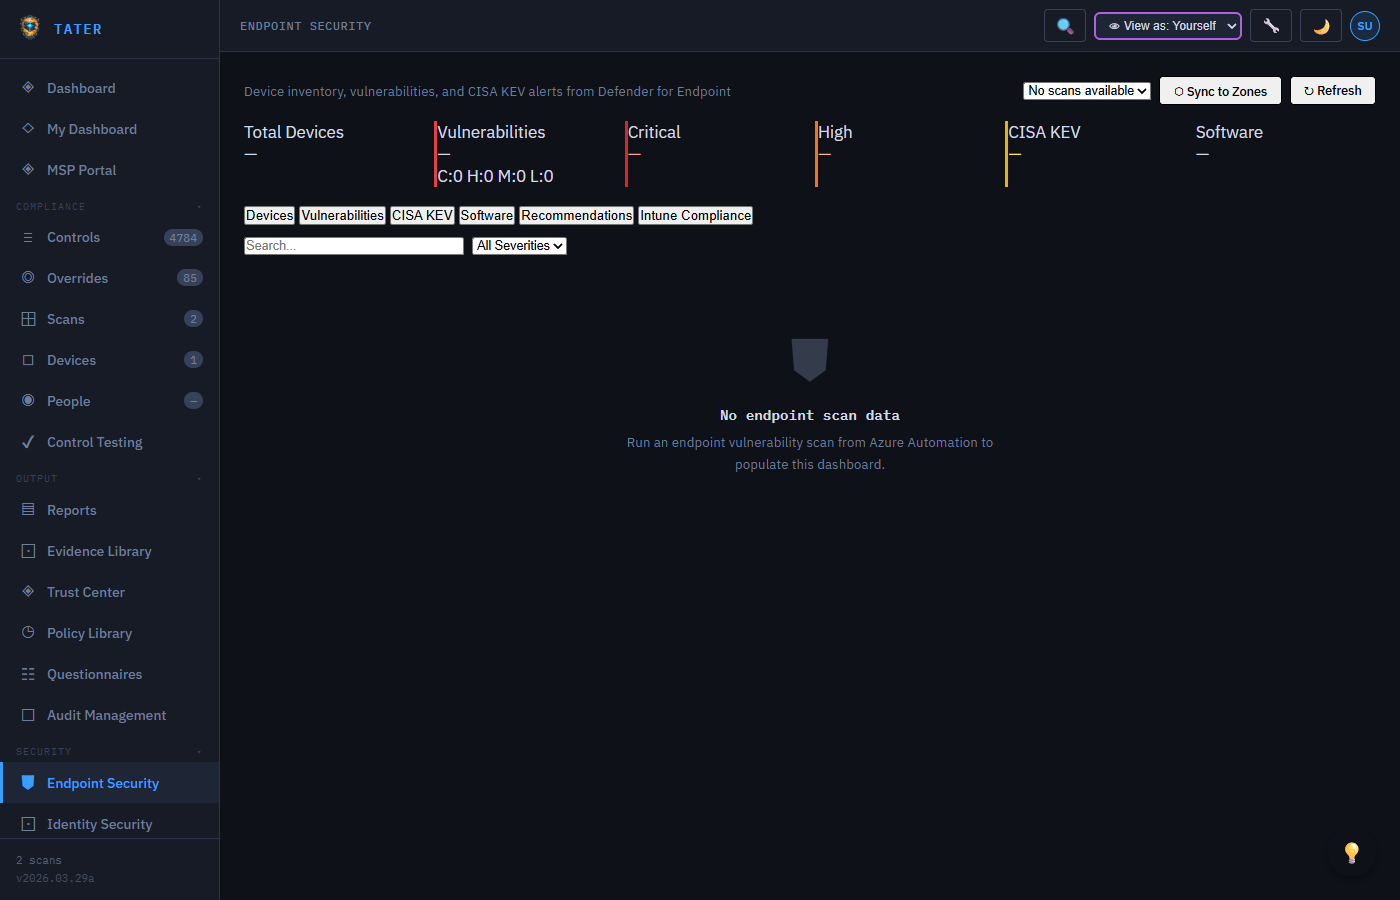
Task: Open the wrench tools button
Action: tap(1271, 26)
